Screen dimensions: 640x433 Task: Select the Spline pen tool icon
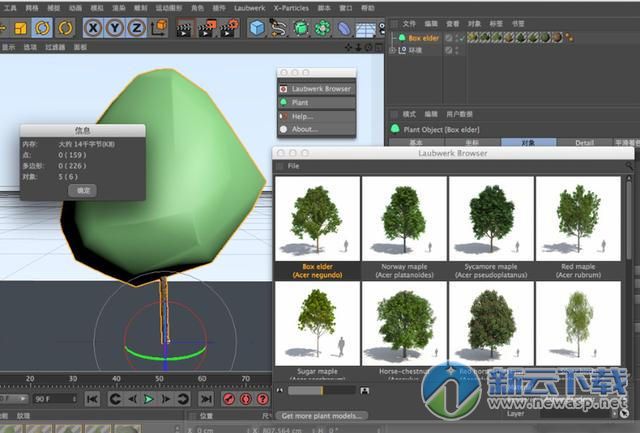(x=278, y=28)
